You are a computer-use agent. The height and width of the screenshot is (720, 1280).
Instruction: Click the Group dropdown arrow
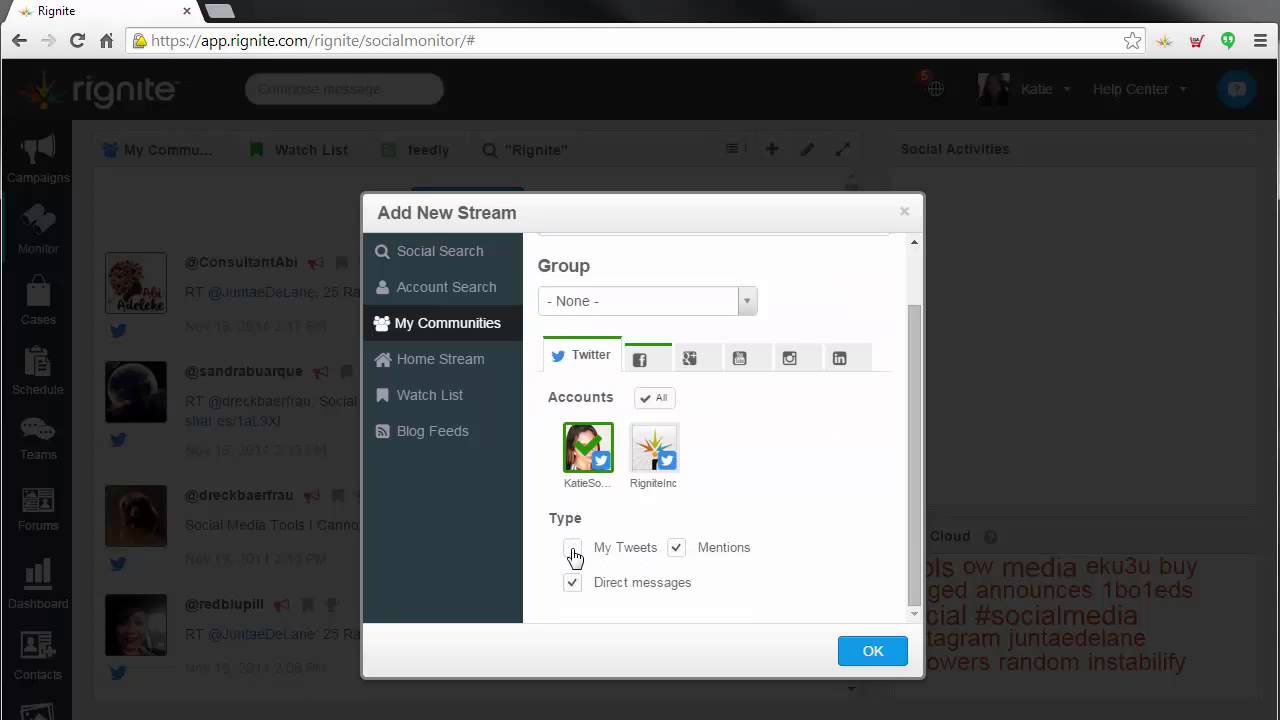pos(747,301)
